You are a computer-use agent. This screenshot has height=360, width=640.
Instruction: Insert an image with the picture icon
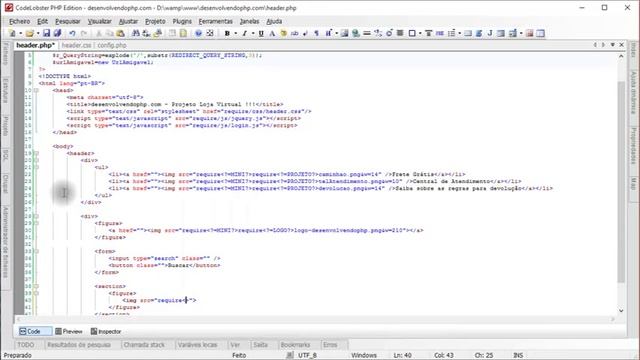(x=344, y=33)
